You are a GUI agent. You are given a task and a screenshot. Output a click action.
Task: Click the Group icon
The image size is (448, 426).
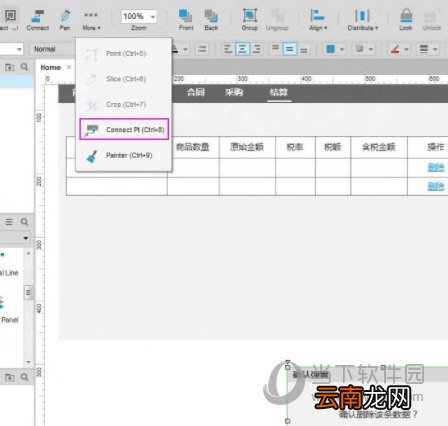(x=250, y=20)
